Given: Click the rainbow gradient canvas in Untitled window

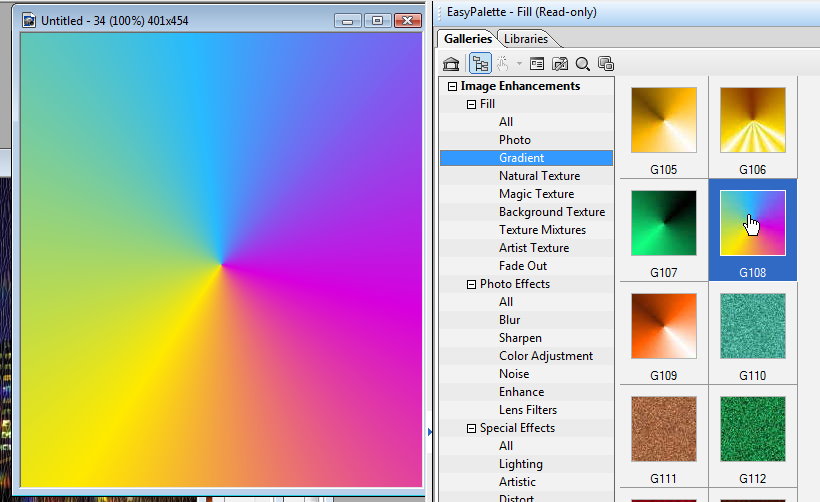Looking at the screenshot, I should 221,260.
